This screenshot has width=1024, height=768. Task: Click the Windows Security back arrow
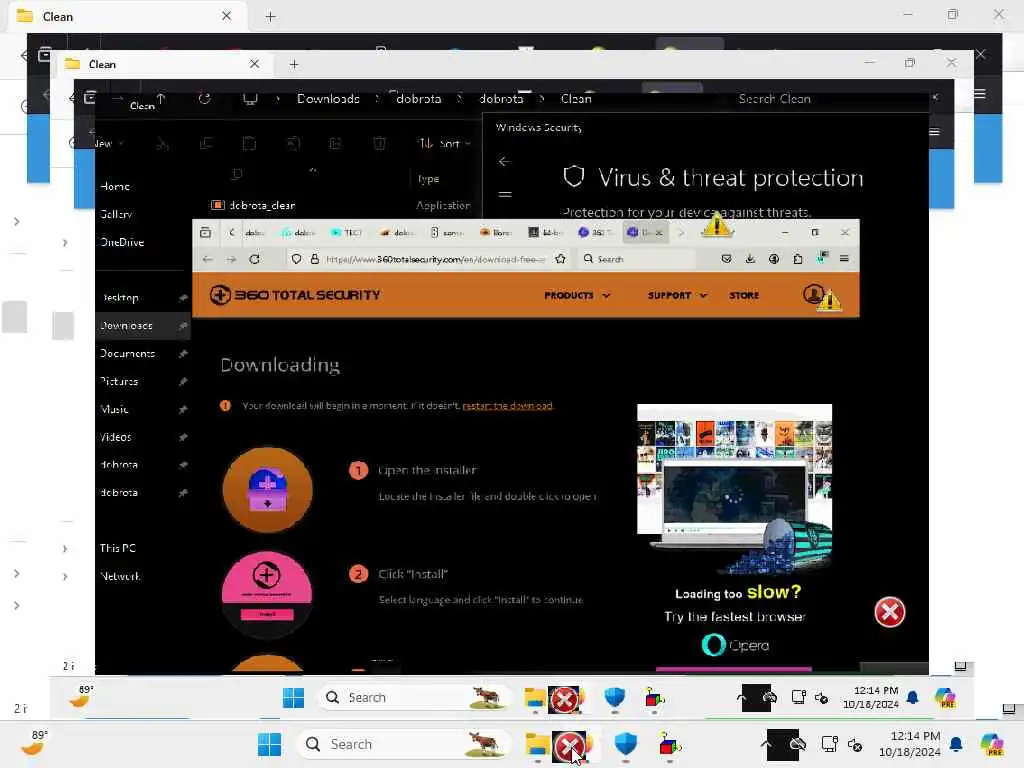click(x=504, y=161)
